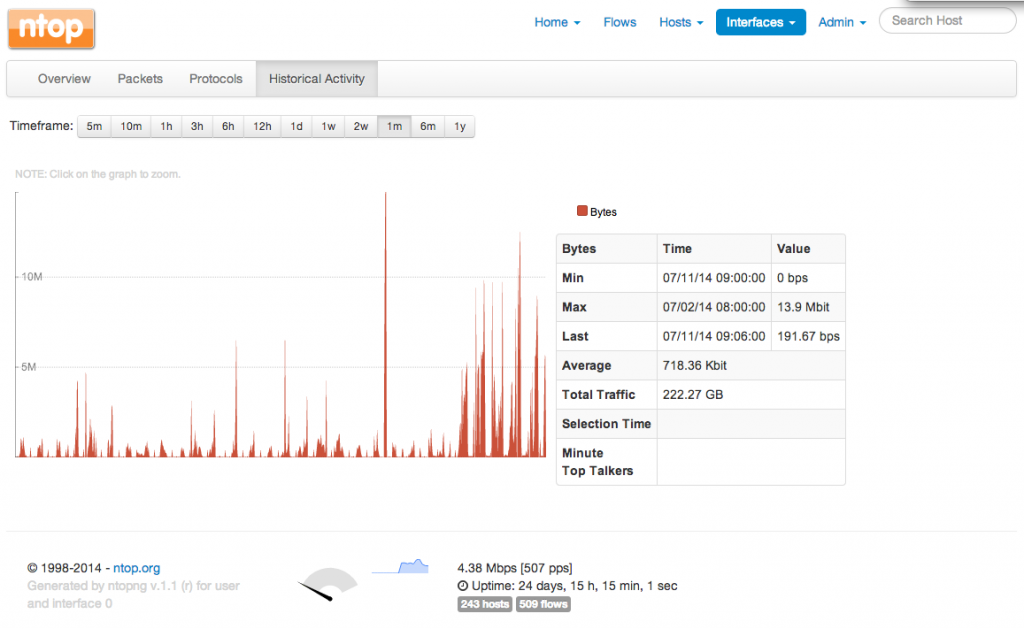The height and width of the screenshot is (629, 1024).
Task: Expand the Hosts dropdown
Action: pyautogui.click(x=681, y=22)
